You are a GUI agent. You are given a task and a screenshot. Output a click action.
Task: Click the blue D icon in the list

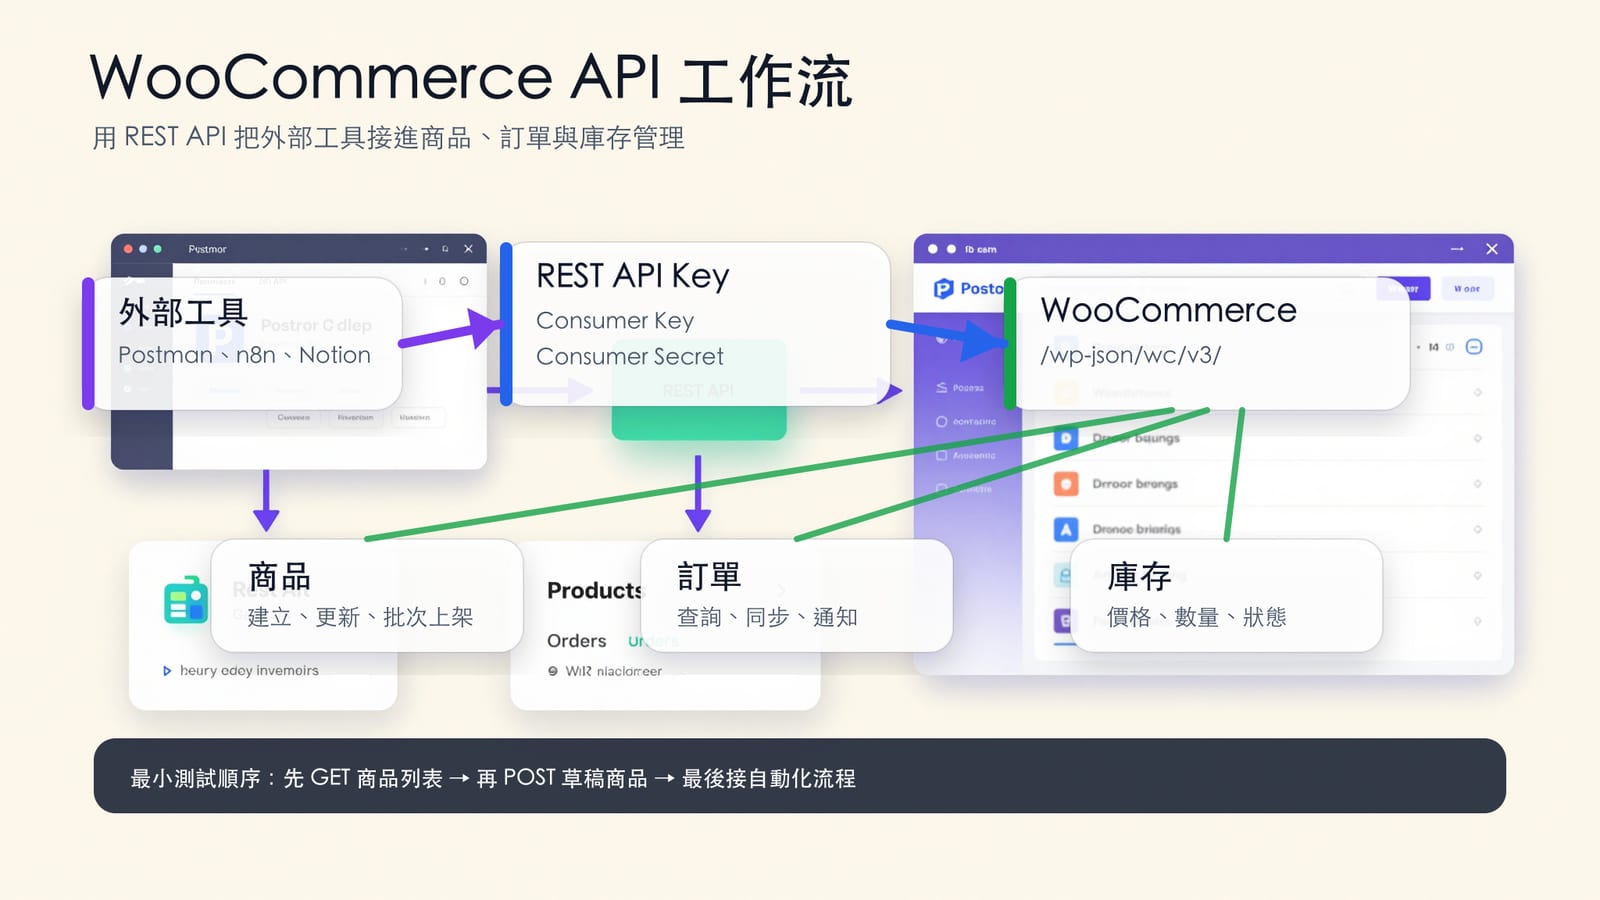(x=1066, y=438)
